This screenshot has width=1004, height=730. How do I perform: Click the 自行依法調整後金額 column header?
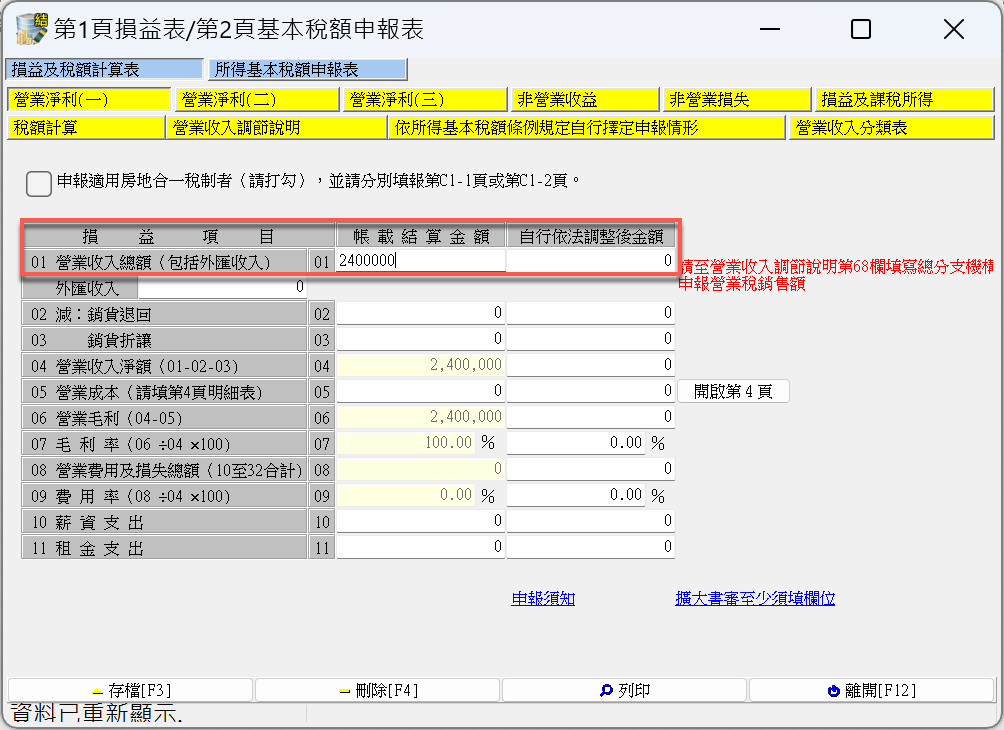(x=590, y=237)
